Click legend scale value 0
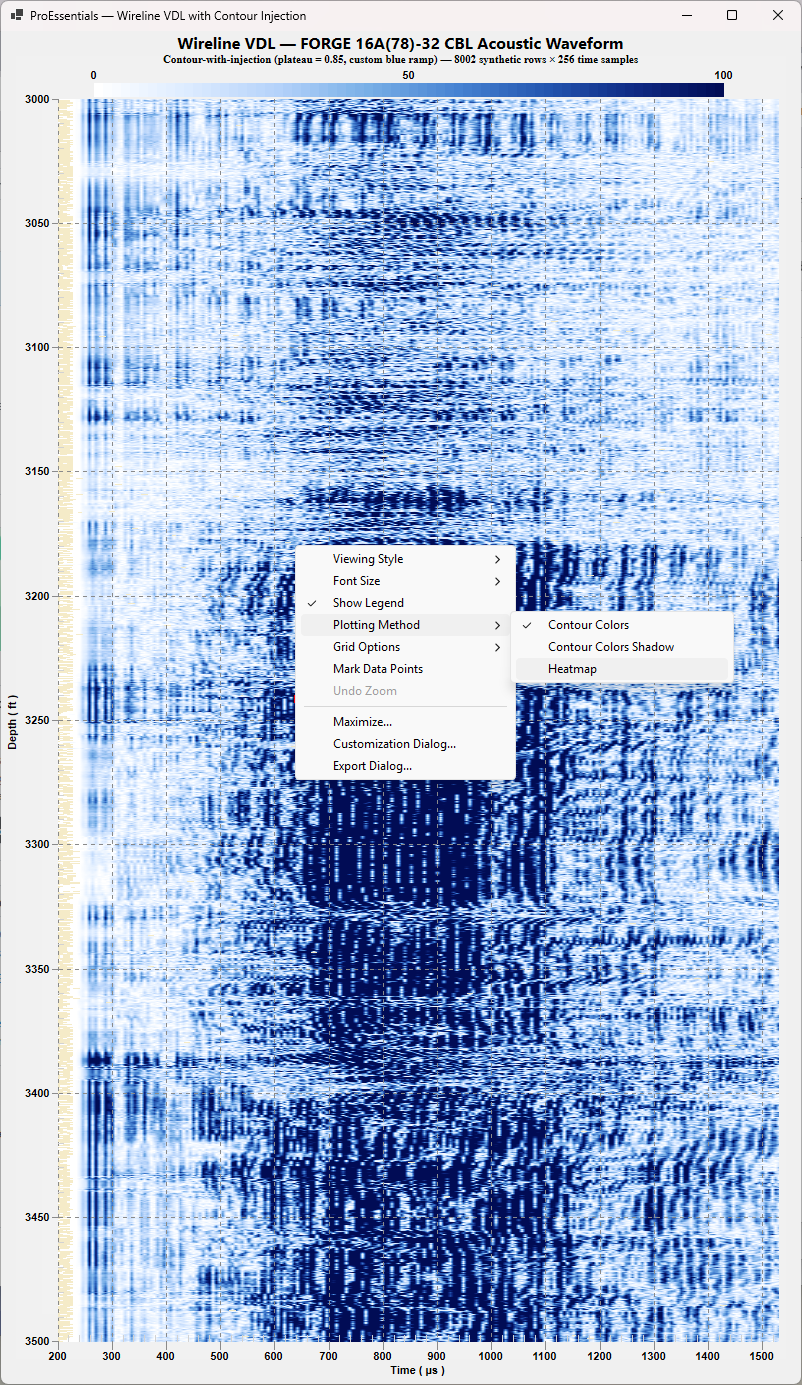Image resolution: width=802 pixels, height=1385 pixels. tap(93, 75)
